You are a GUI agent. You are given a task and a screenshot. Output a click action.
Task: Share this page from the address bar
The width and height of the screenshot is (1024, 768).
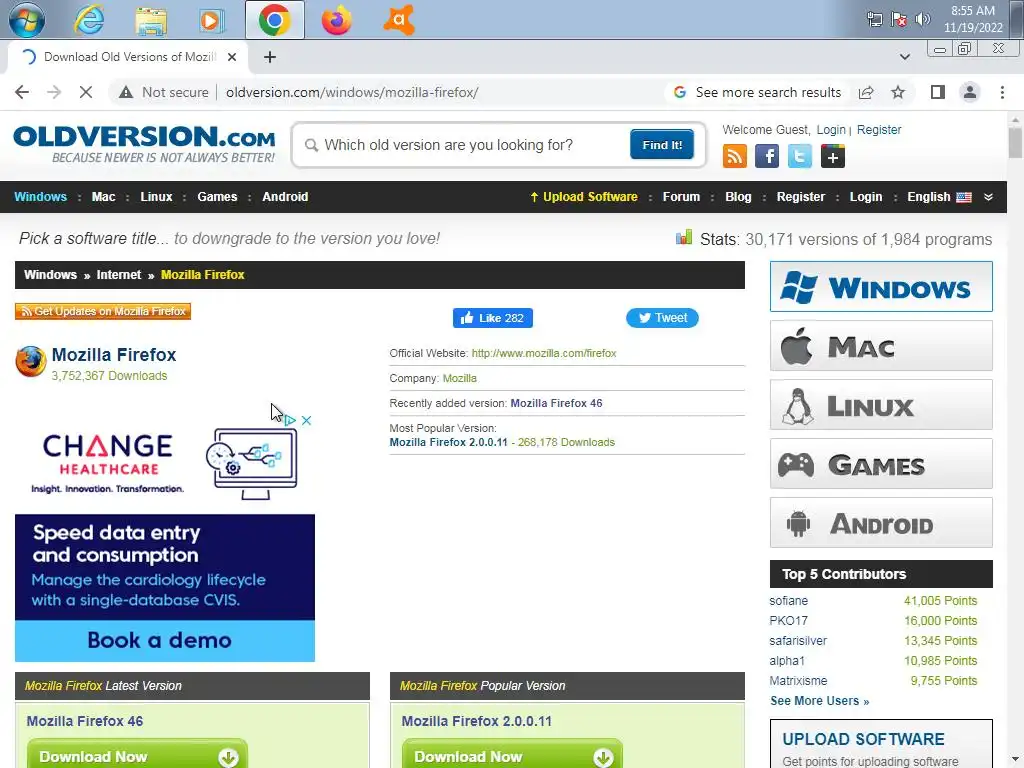[866, 92]
